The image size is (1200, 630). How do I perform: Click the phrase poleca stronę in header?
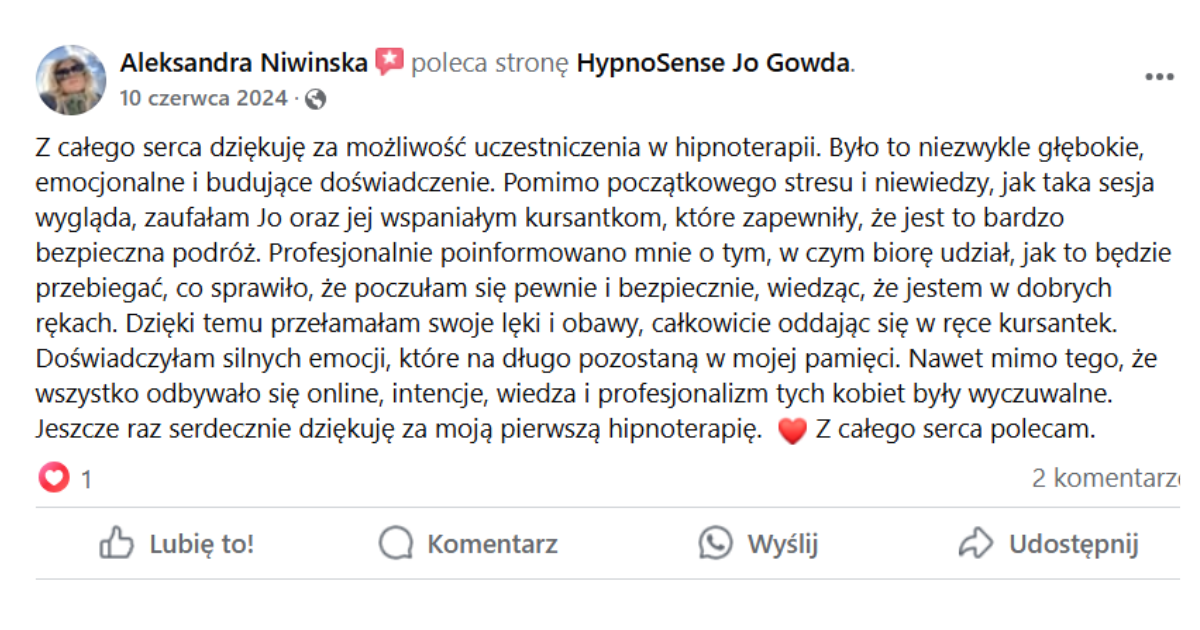tap(490, 64)
